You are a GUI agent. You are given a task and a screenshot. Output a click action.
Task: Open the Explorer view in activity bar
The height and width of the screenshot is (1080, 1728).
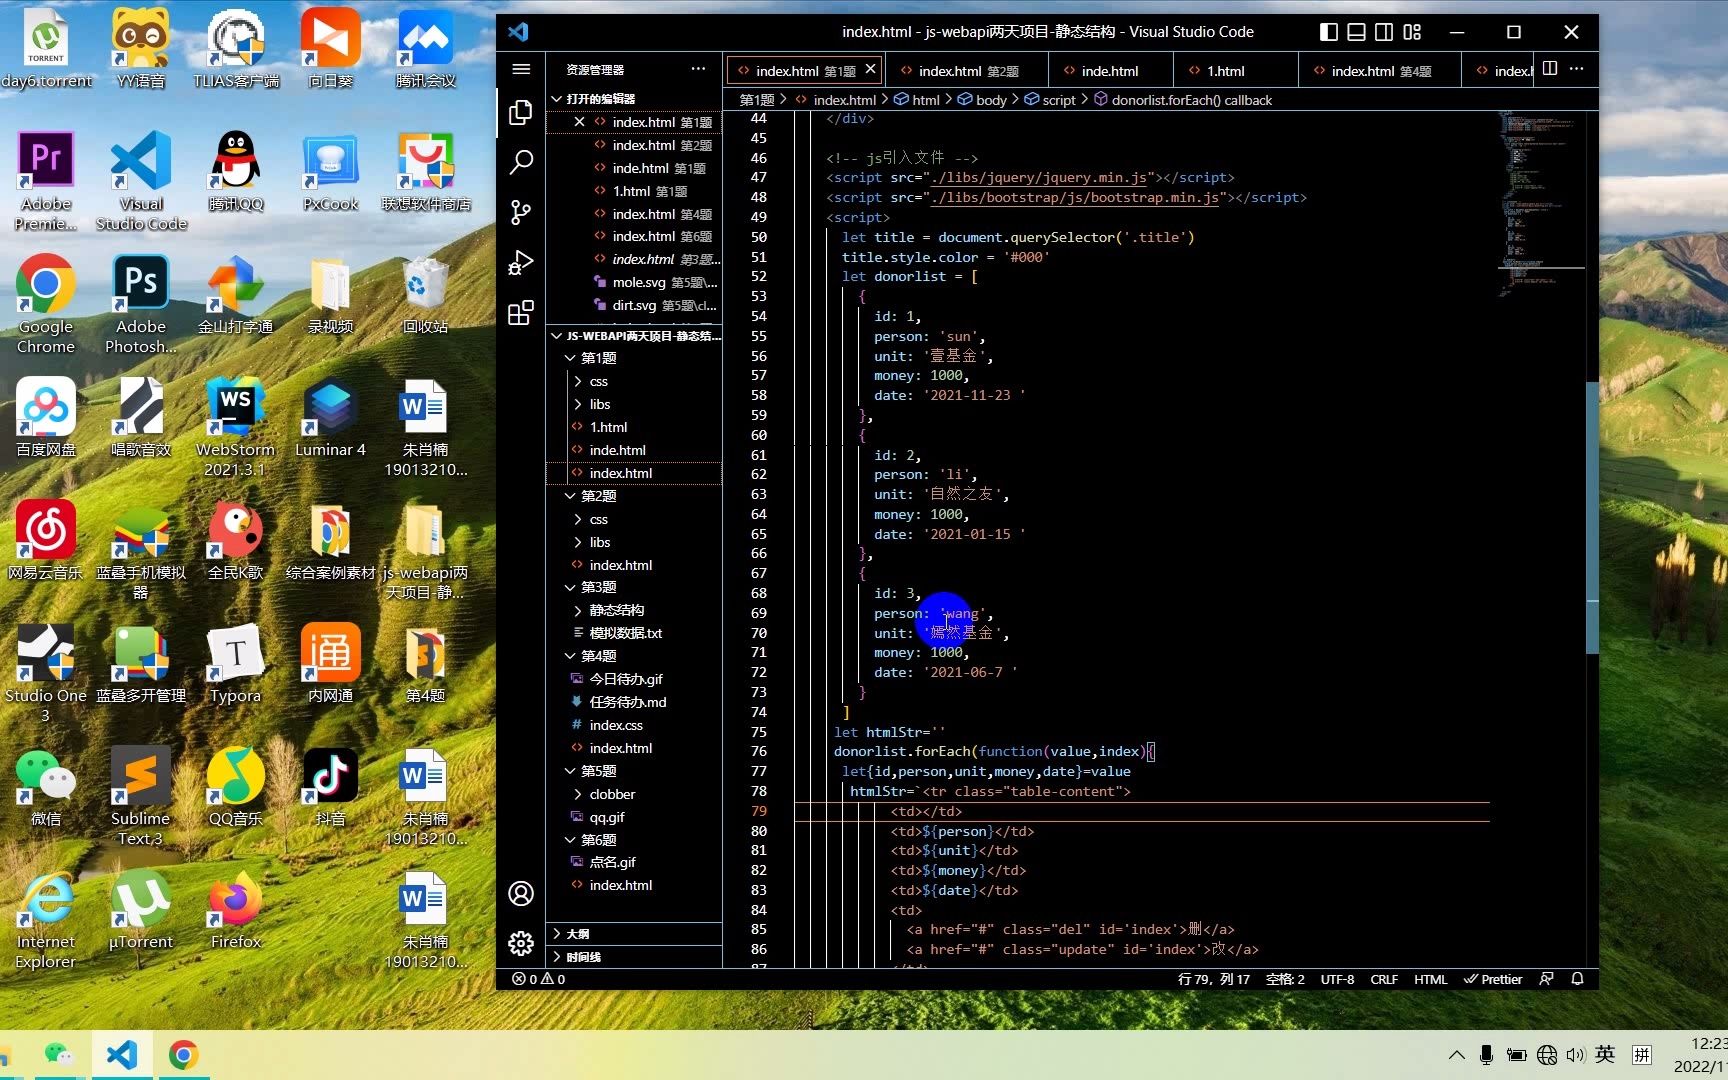pyautogui.click(x=521, y=112)
